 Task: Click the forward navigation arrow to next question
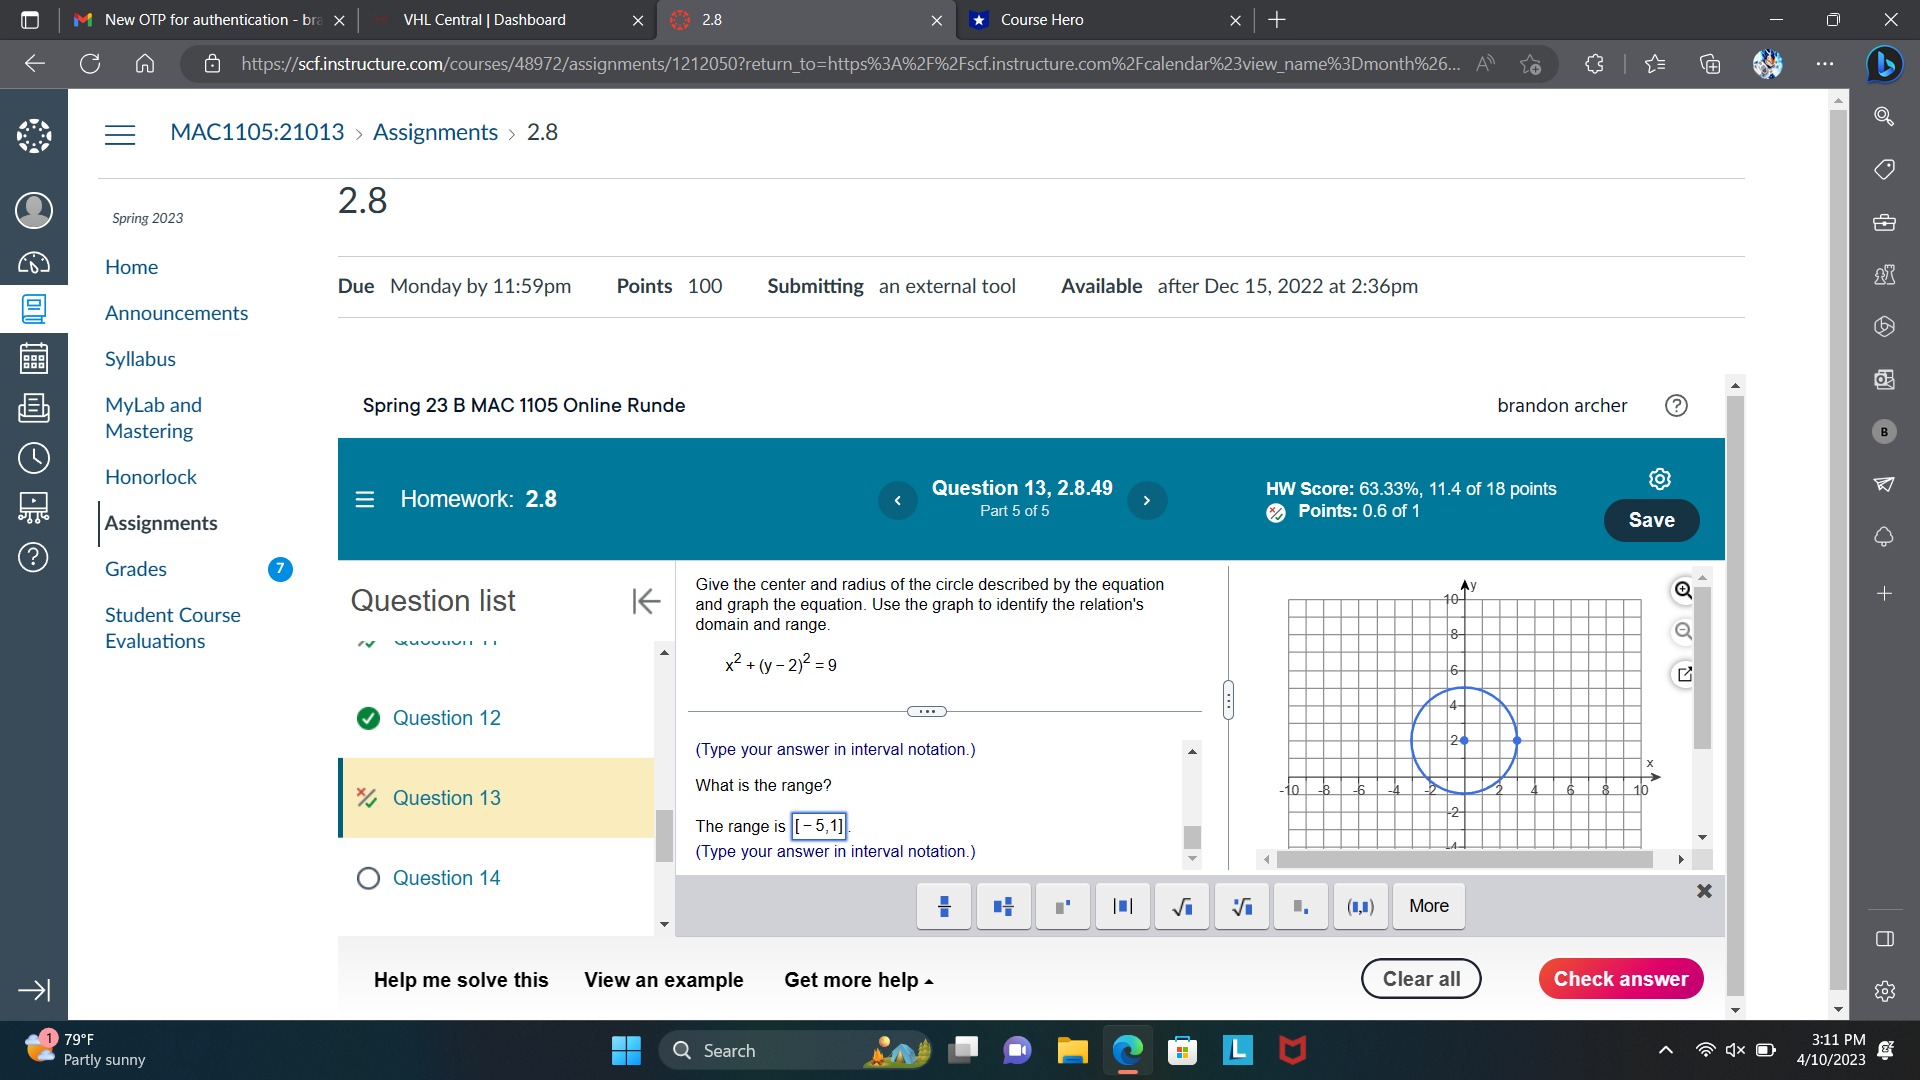1147,500
